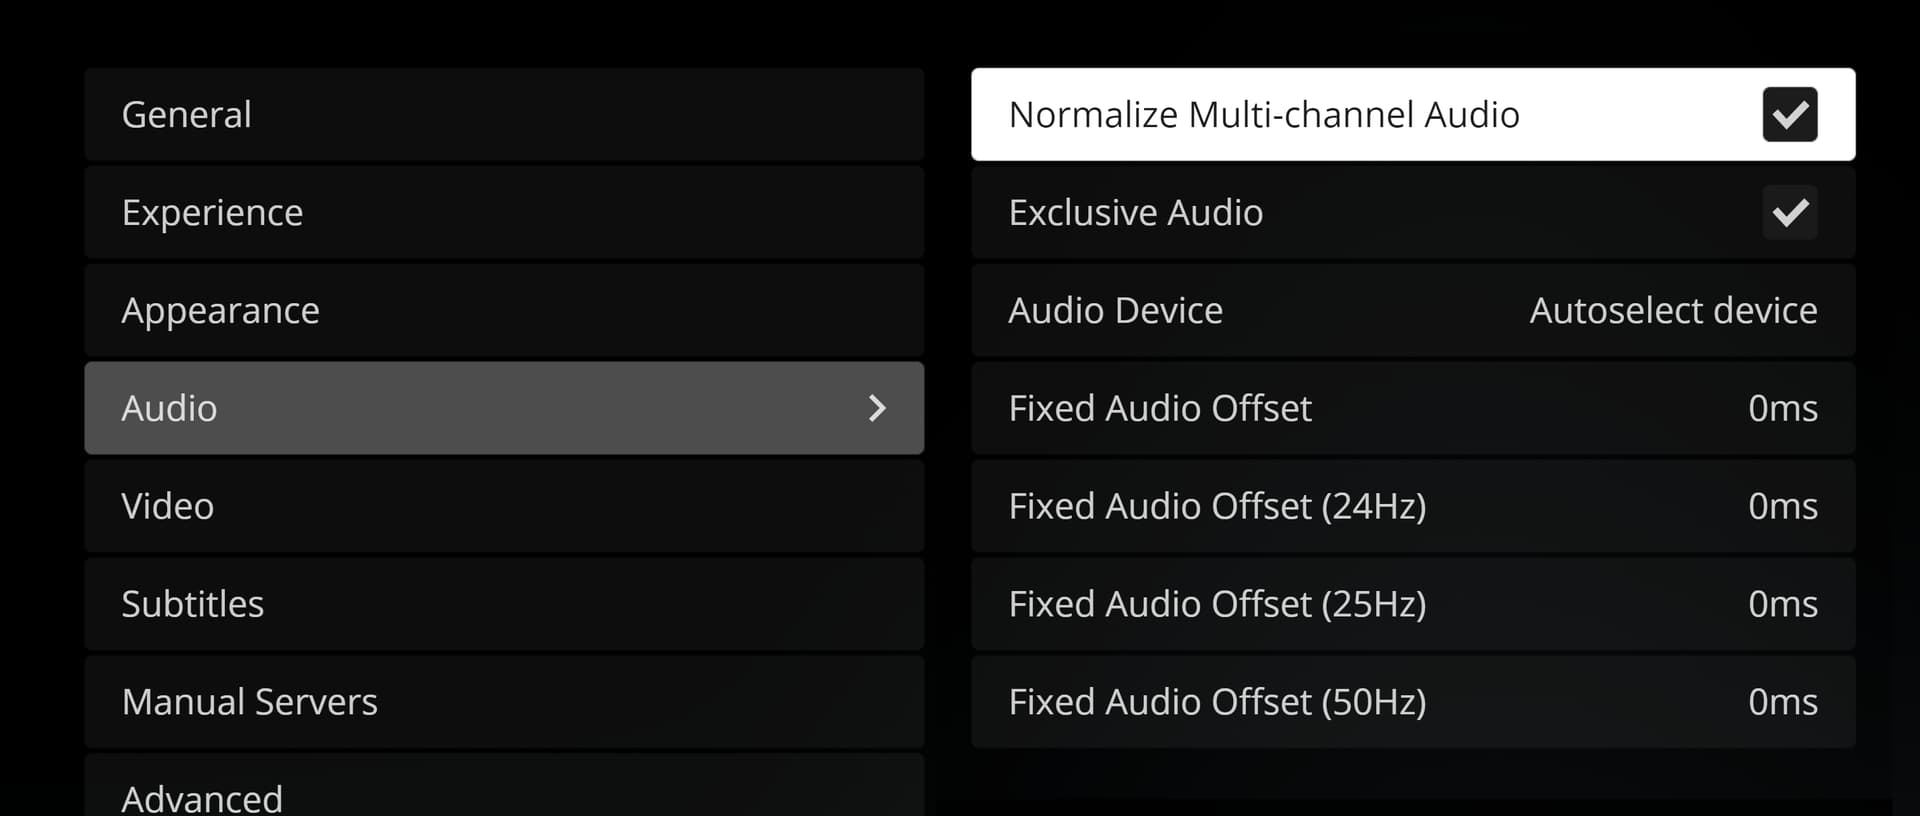Toggle the Normalize Multi-channel Audio checkbox

pyautogui.click(x=1789, y=115)
